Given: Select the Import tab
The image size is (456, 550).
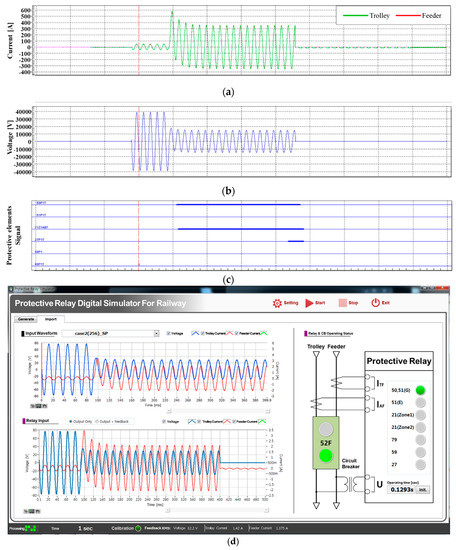Looking at the screenshot, I should coord(51,319).
